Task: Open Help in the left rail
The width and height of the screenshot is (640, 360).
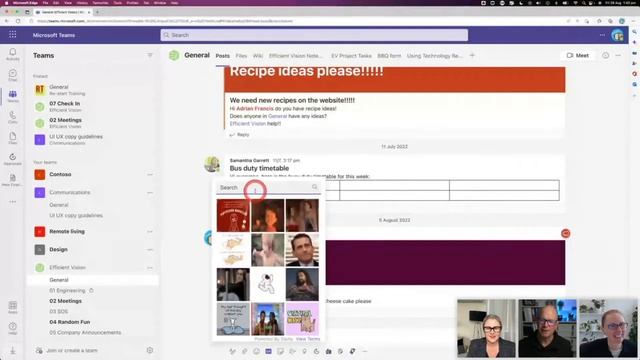Action: (x=13, y=328)
